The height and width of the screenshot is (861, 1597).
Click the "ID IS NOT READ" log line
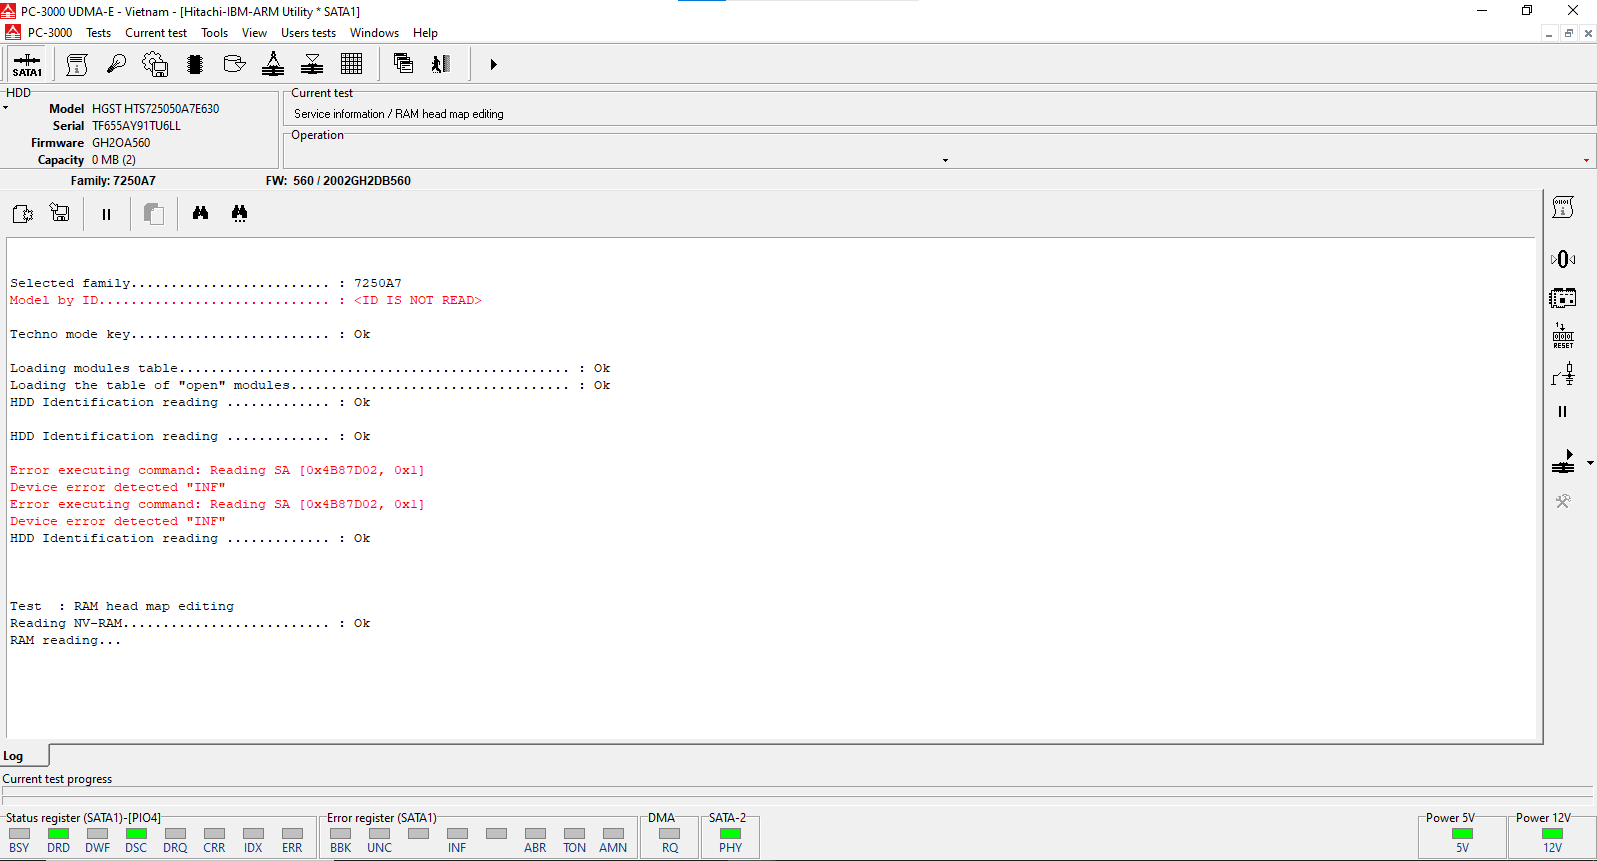pyautogui.click(x=246, y=300)
